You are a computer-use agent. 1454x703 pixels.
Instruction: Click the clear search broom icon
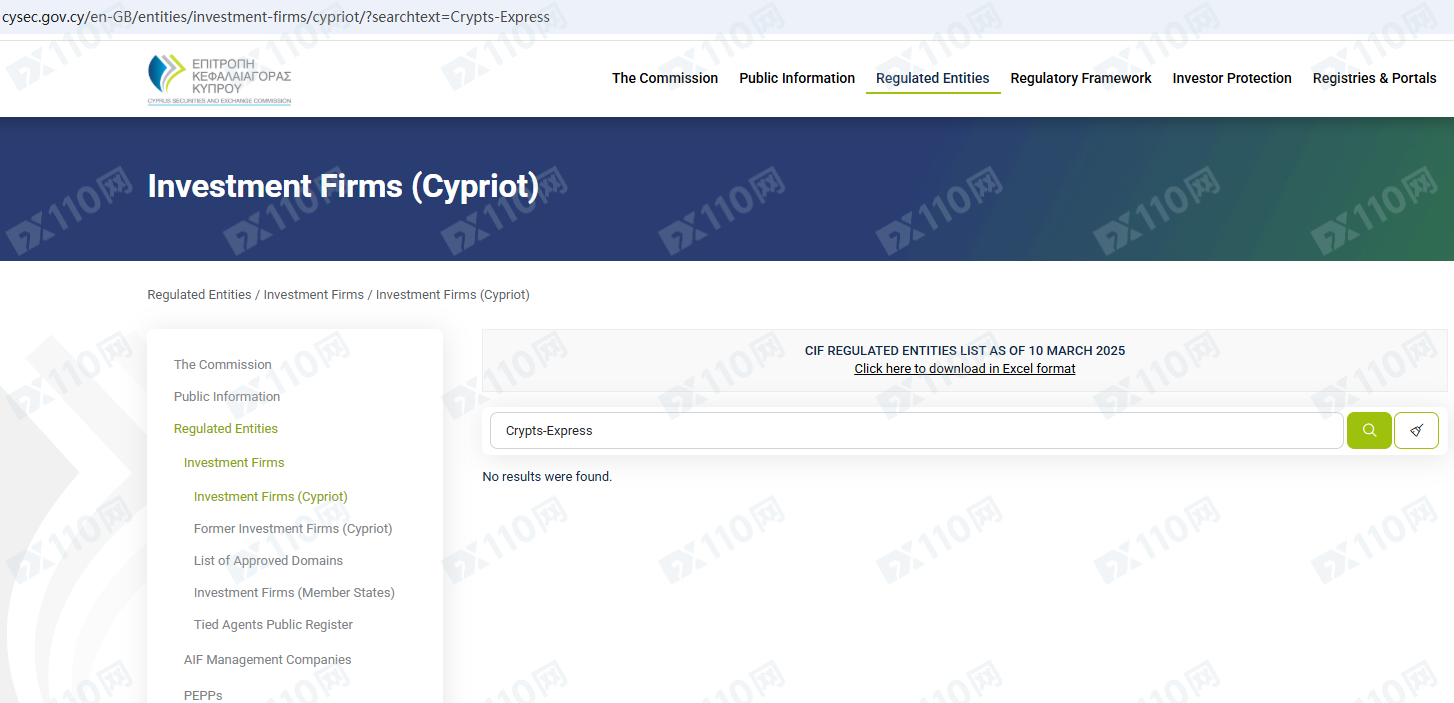1416,431
